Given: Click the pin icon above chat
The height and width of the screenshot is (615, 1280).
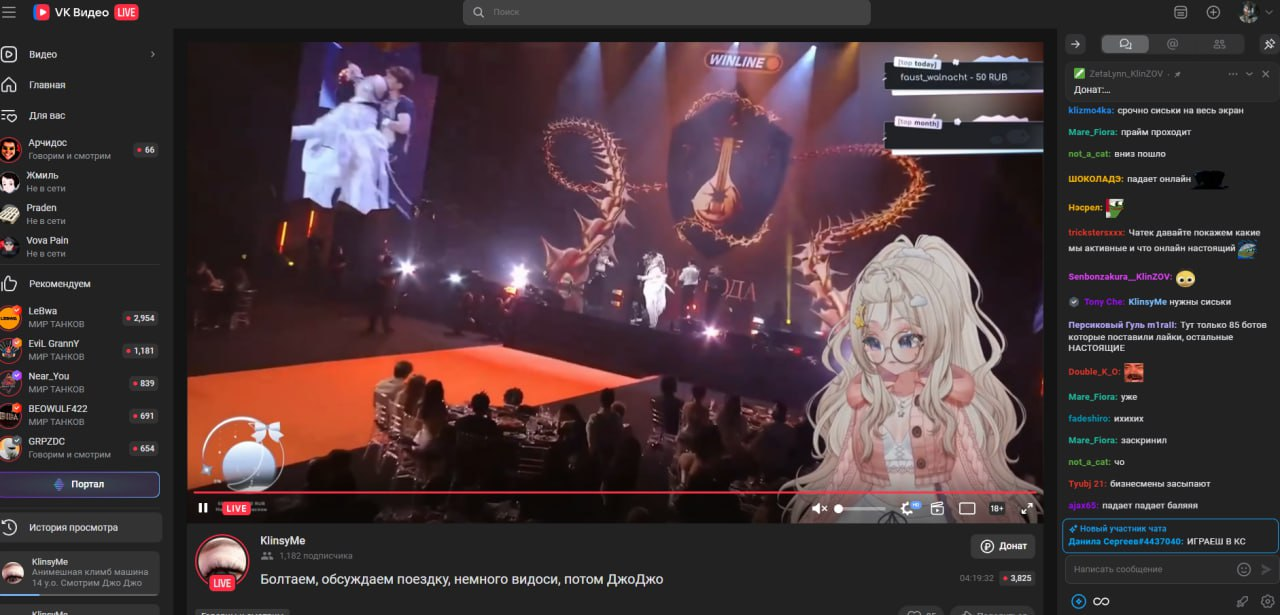Looking at the screenshot, I should point(1269,44).
